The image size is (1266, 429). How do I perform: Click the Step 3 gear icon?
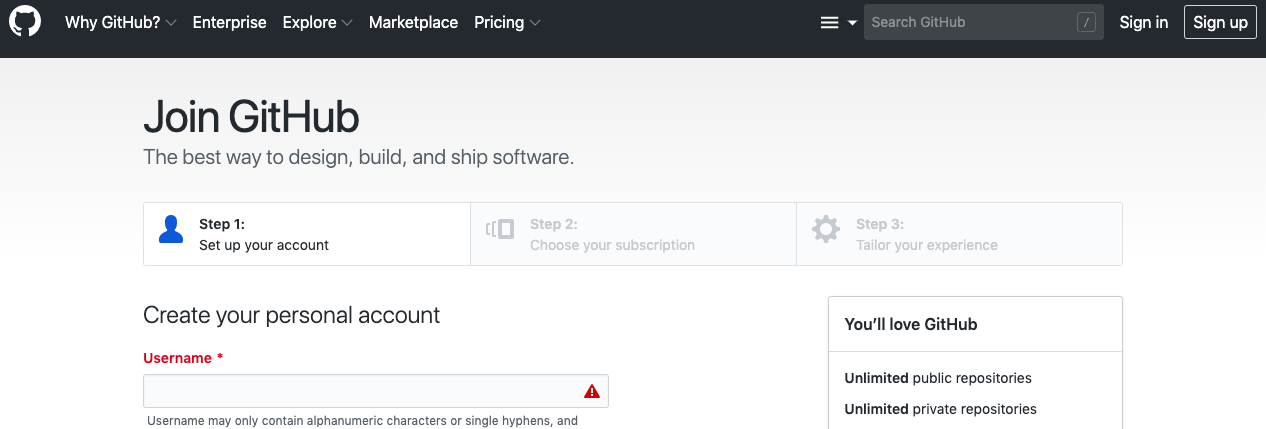tap(826, 229)
